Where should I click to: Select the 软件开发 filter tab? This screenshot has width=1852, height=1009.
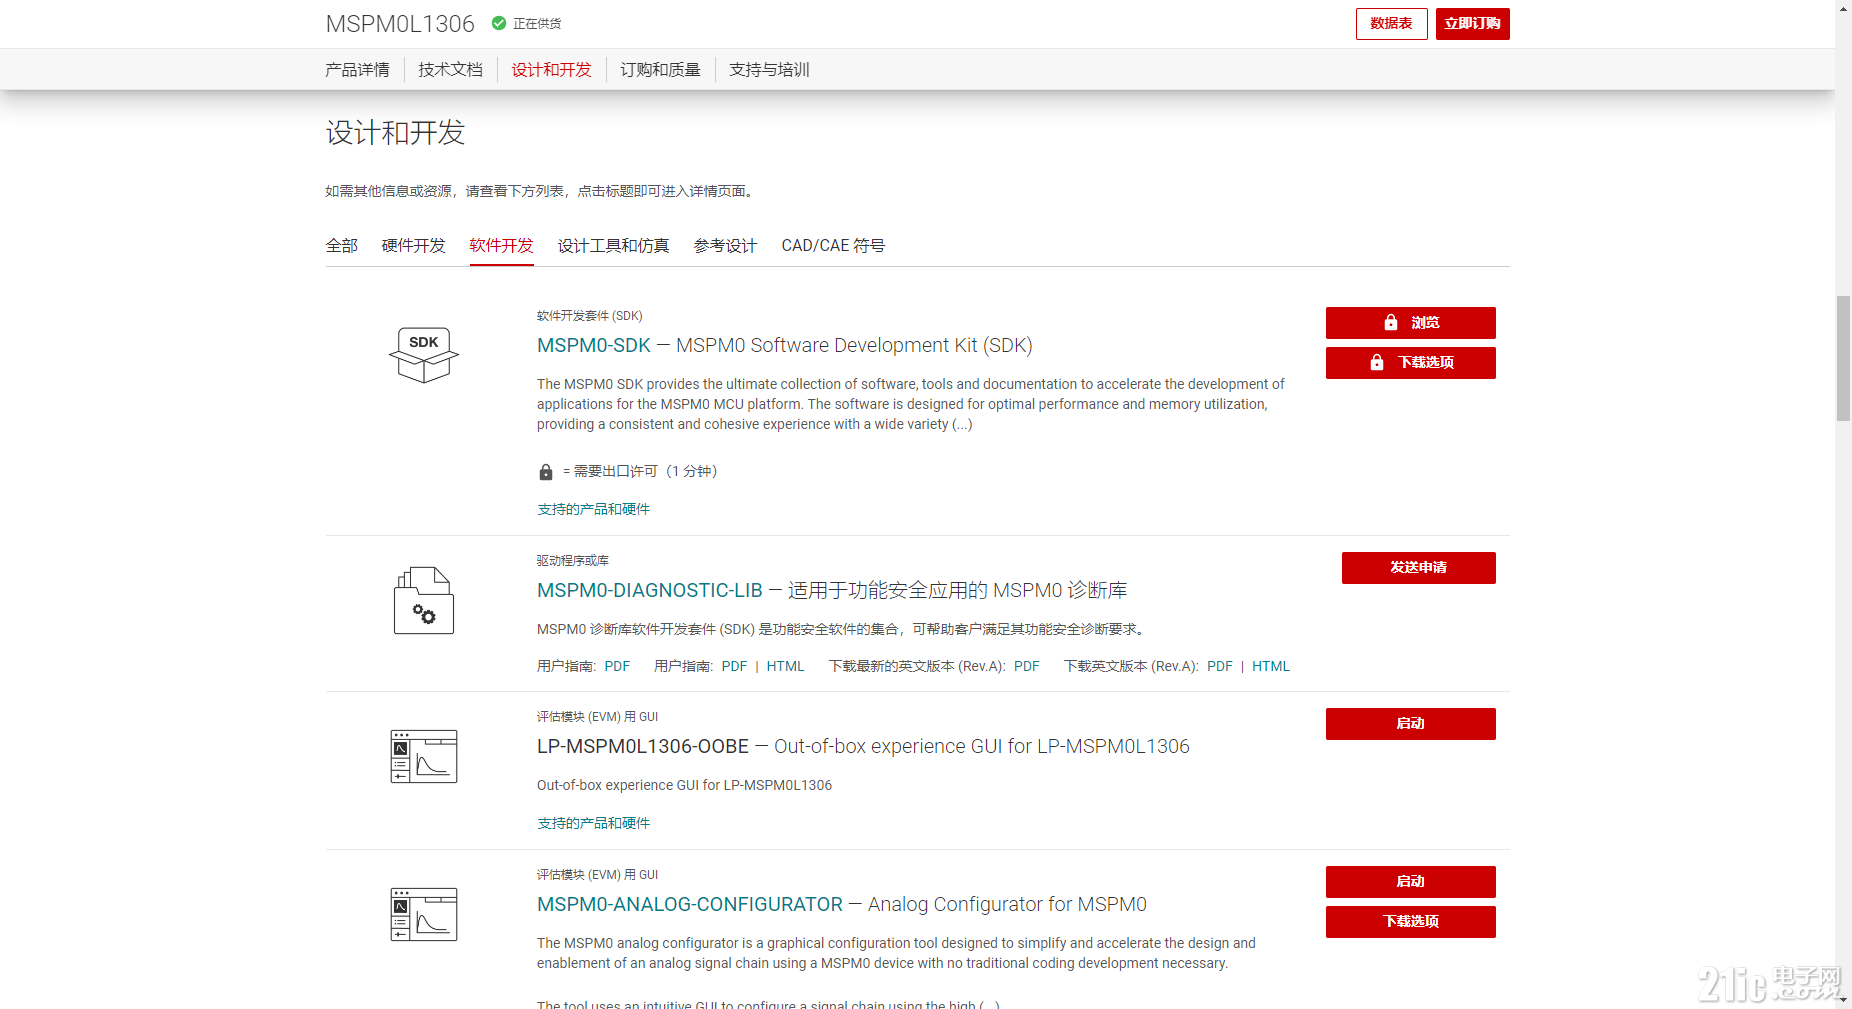[501, 246]
